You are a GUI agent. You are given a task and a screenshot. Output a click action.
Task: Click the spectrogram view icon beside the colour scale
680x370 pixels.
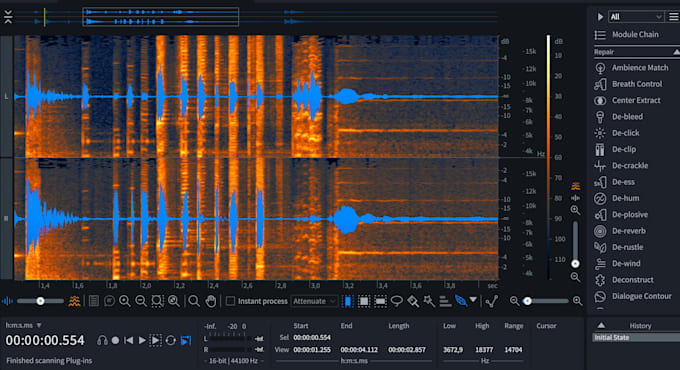tap(575, 187)
